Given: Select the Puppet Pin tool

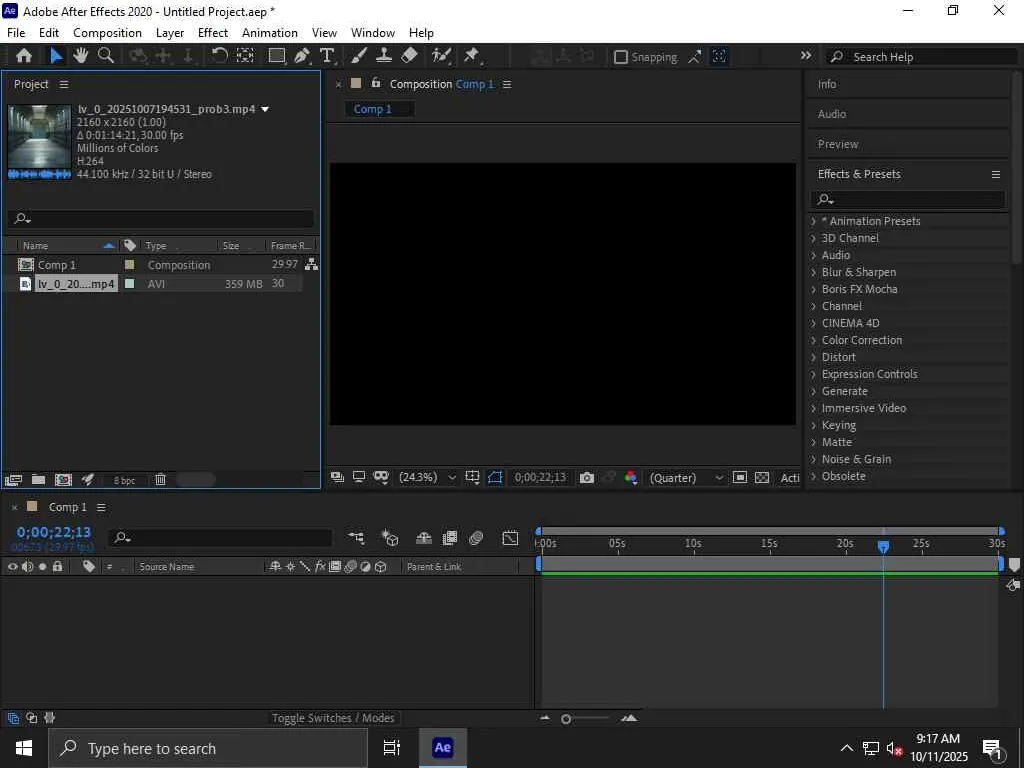Looking at the screenshot, I should coord(472,56).
